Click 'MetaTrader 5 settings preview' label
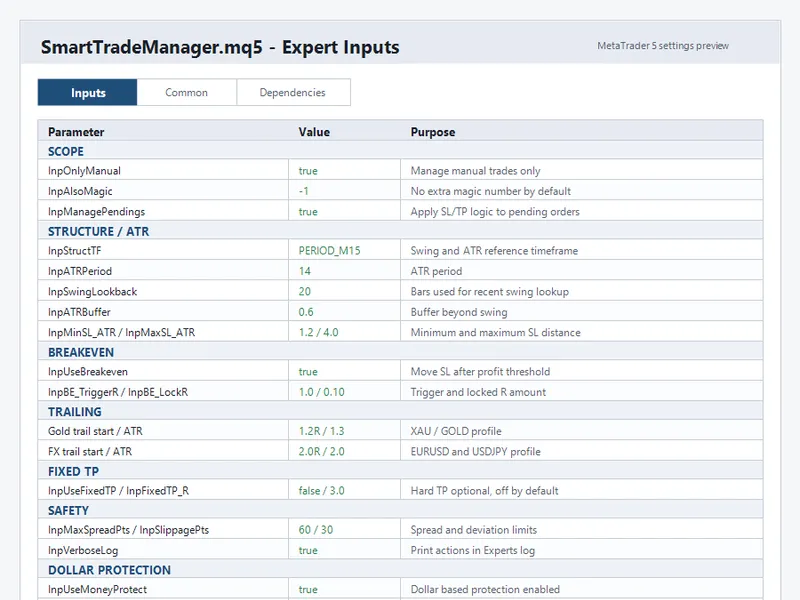This screenshot has width=800, height=600. coord(663,46)
